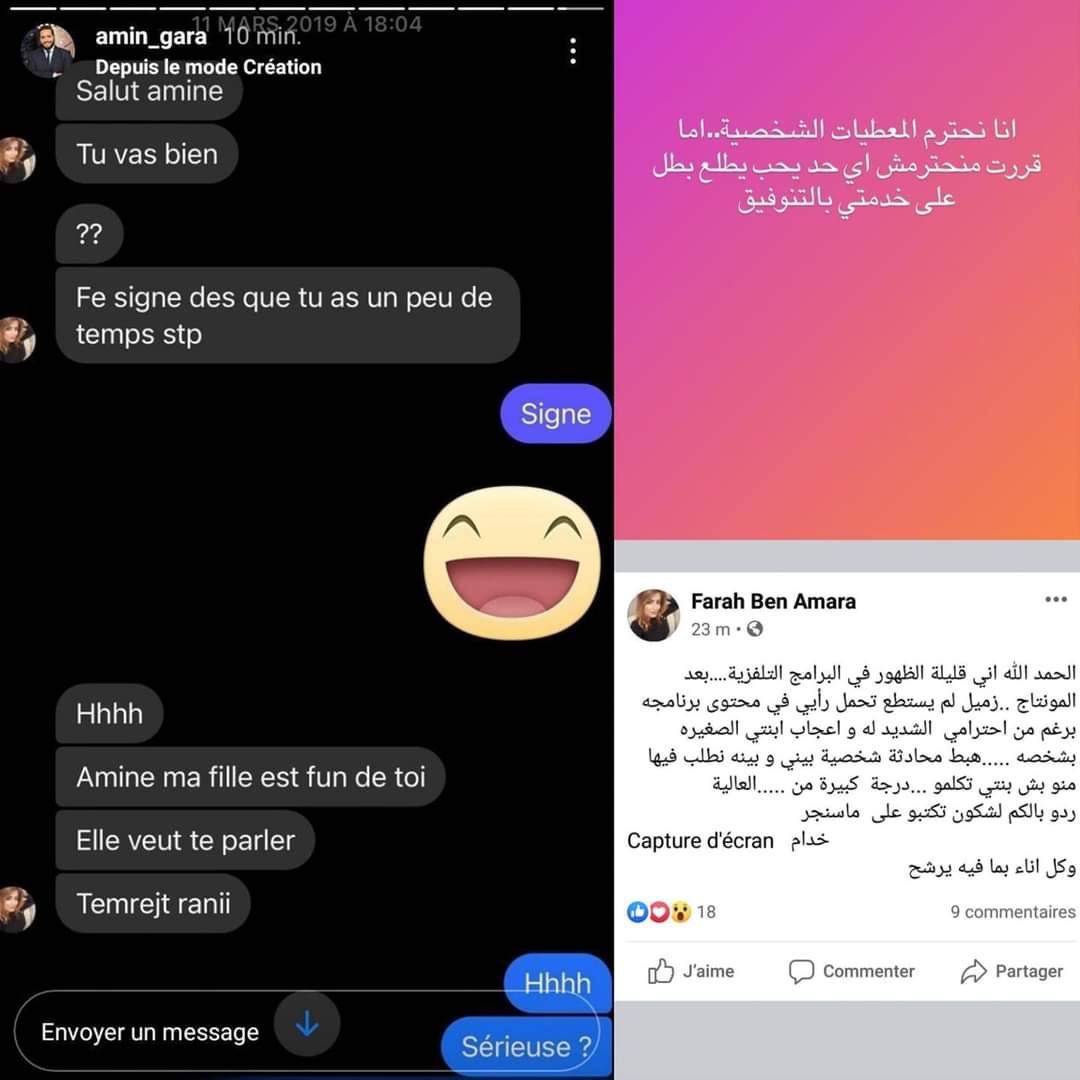Image resolution: width=1080 pixels, height=1080 pixels.
Task: Open the amin_gara username link
Action: click(151, 37)
